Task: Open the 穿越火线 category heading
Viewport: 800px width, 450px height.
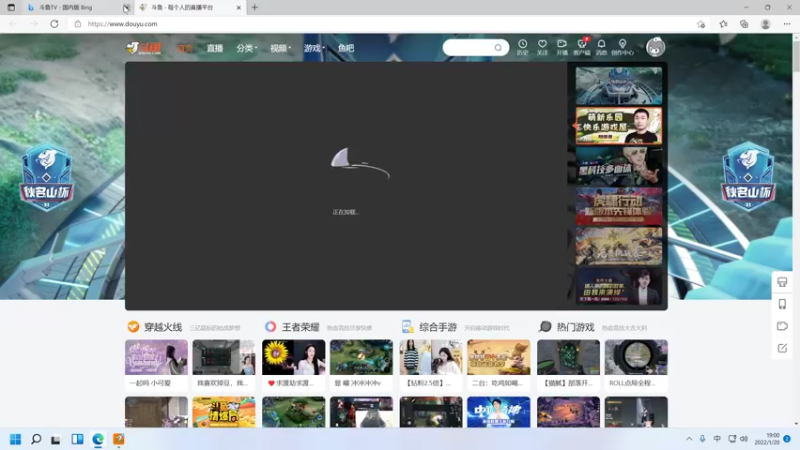Action: point(163,327)
